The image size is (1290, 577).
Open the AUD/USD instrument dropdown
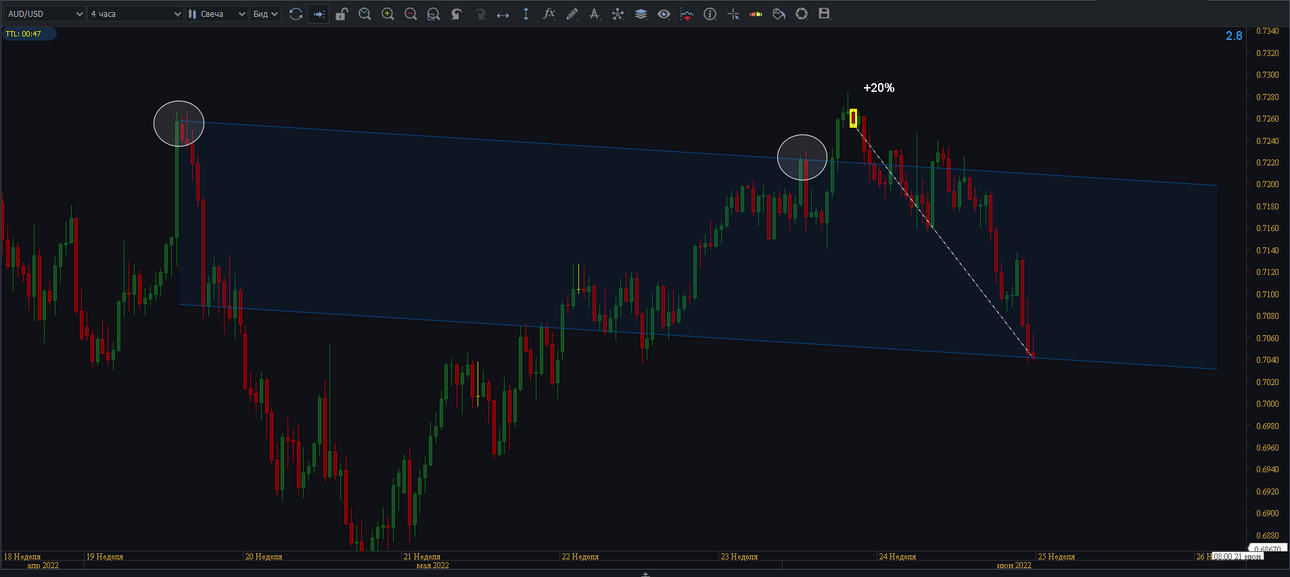pos(44,14)
